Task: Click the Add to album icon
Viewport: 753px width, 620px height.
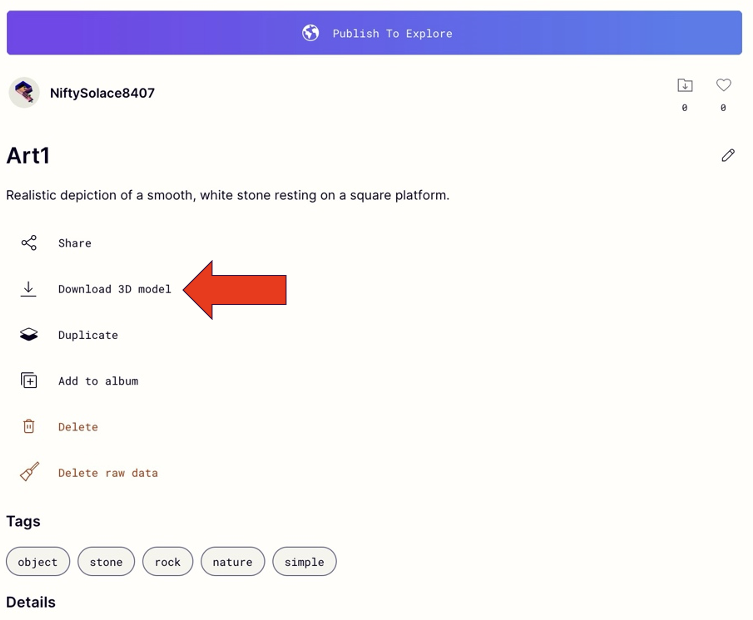Action: (29, 381)
